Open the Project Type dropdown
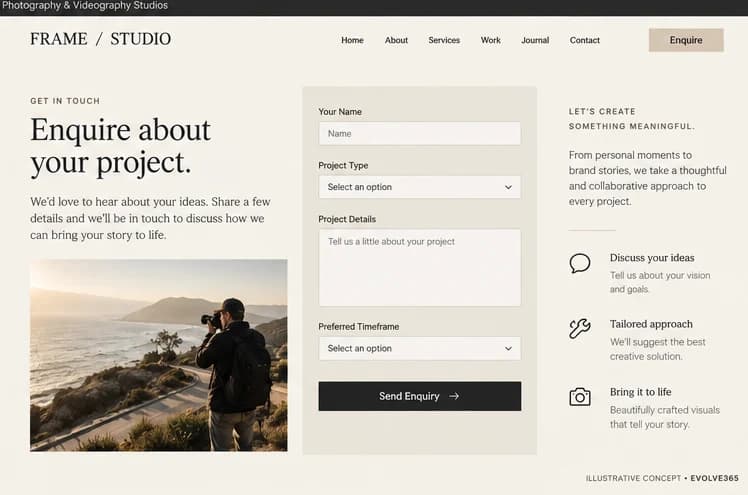748x495 pixels. (x=420, y=187)
